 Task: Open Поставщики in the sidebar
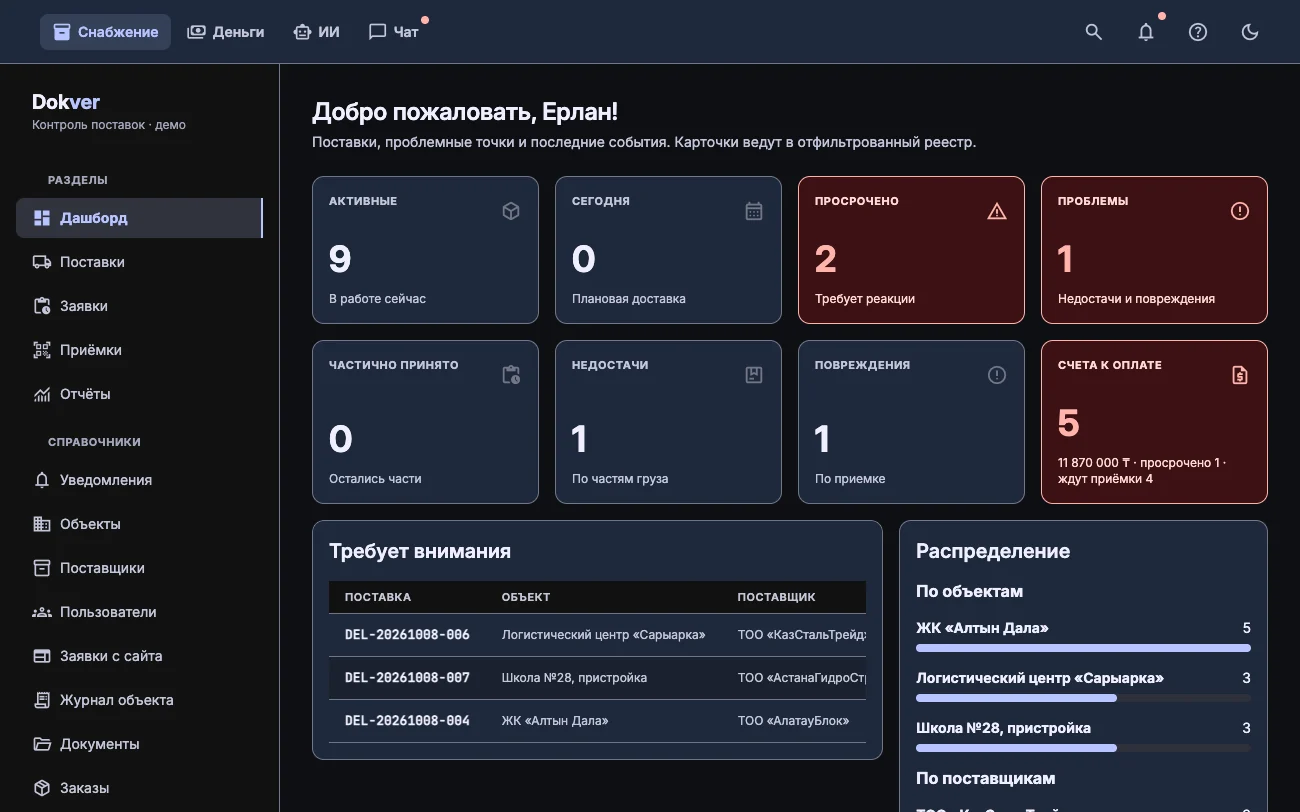139,568
